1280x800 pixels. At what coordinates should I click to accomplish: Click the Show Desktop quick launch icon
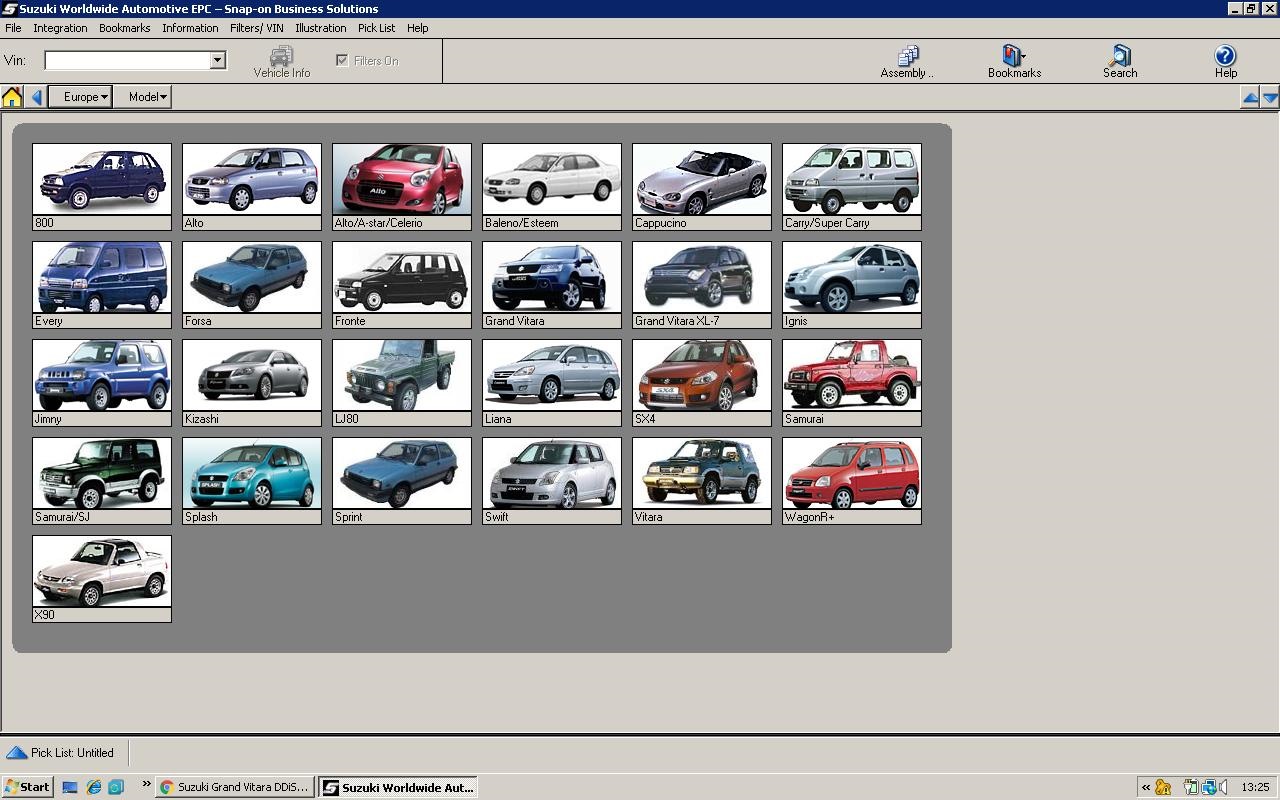70,787
